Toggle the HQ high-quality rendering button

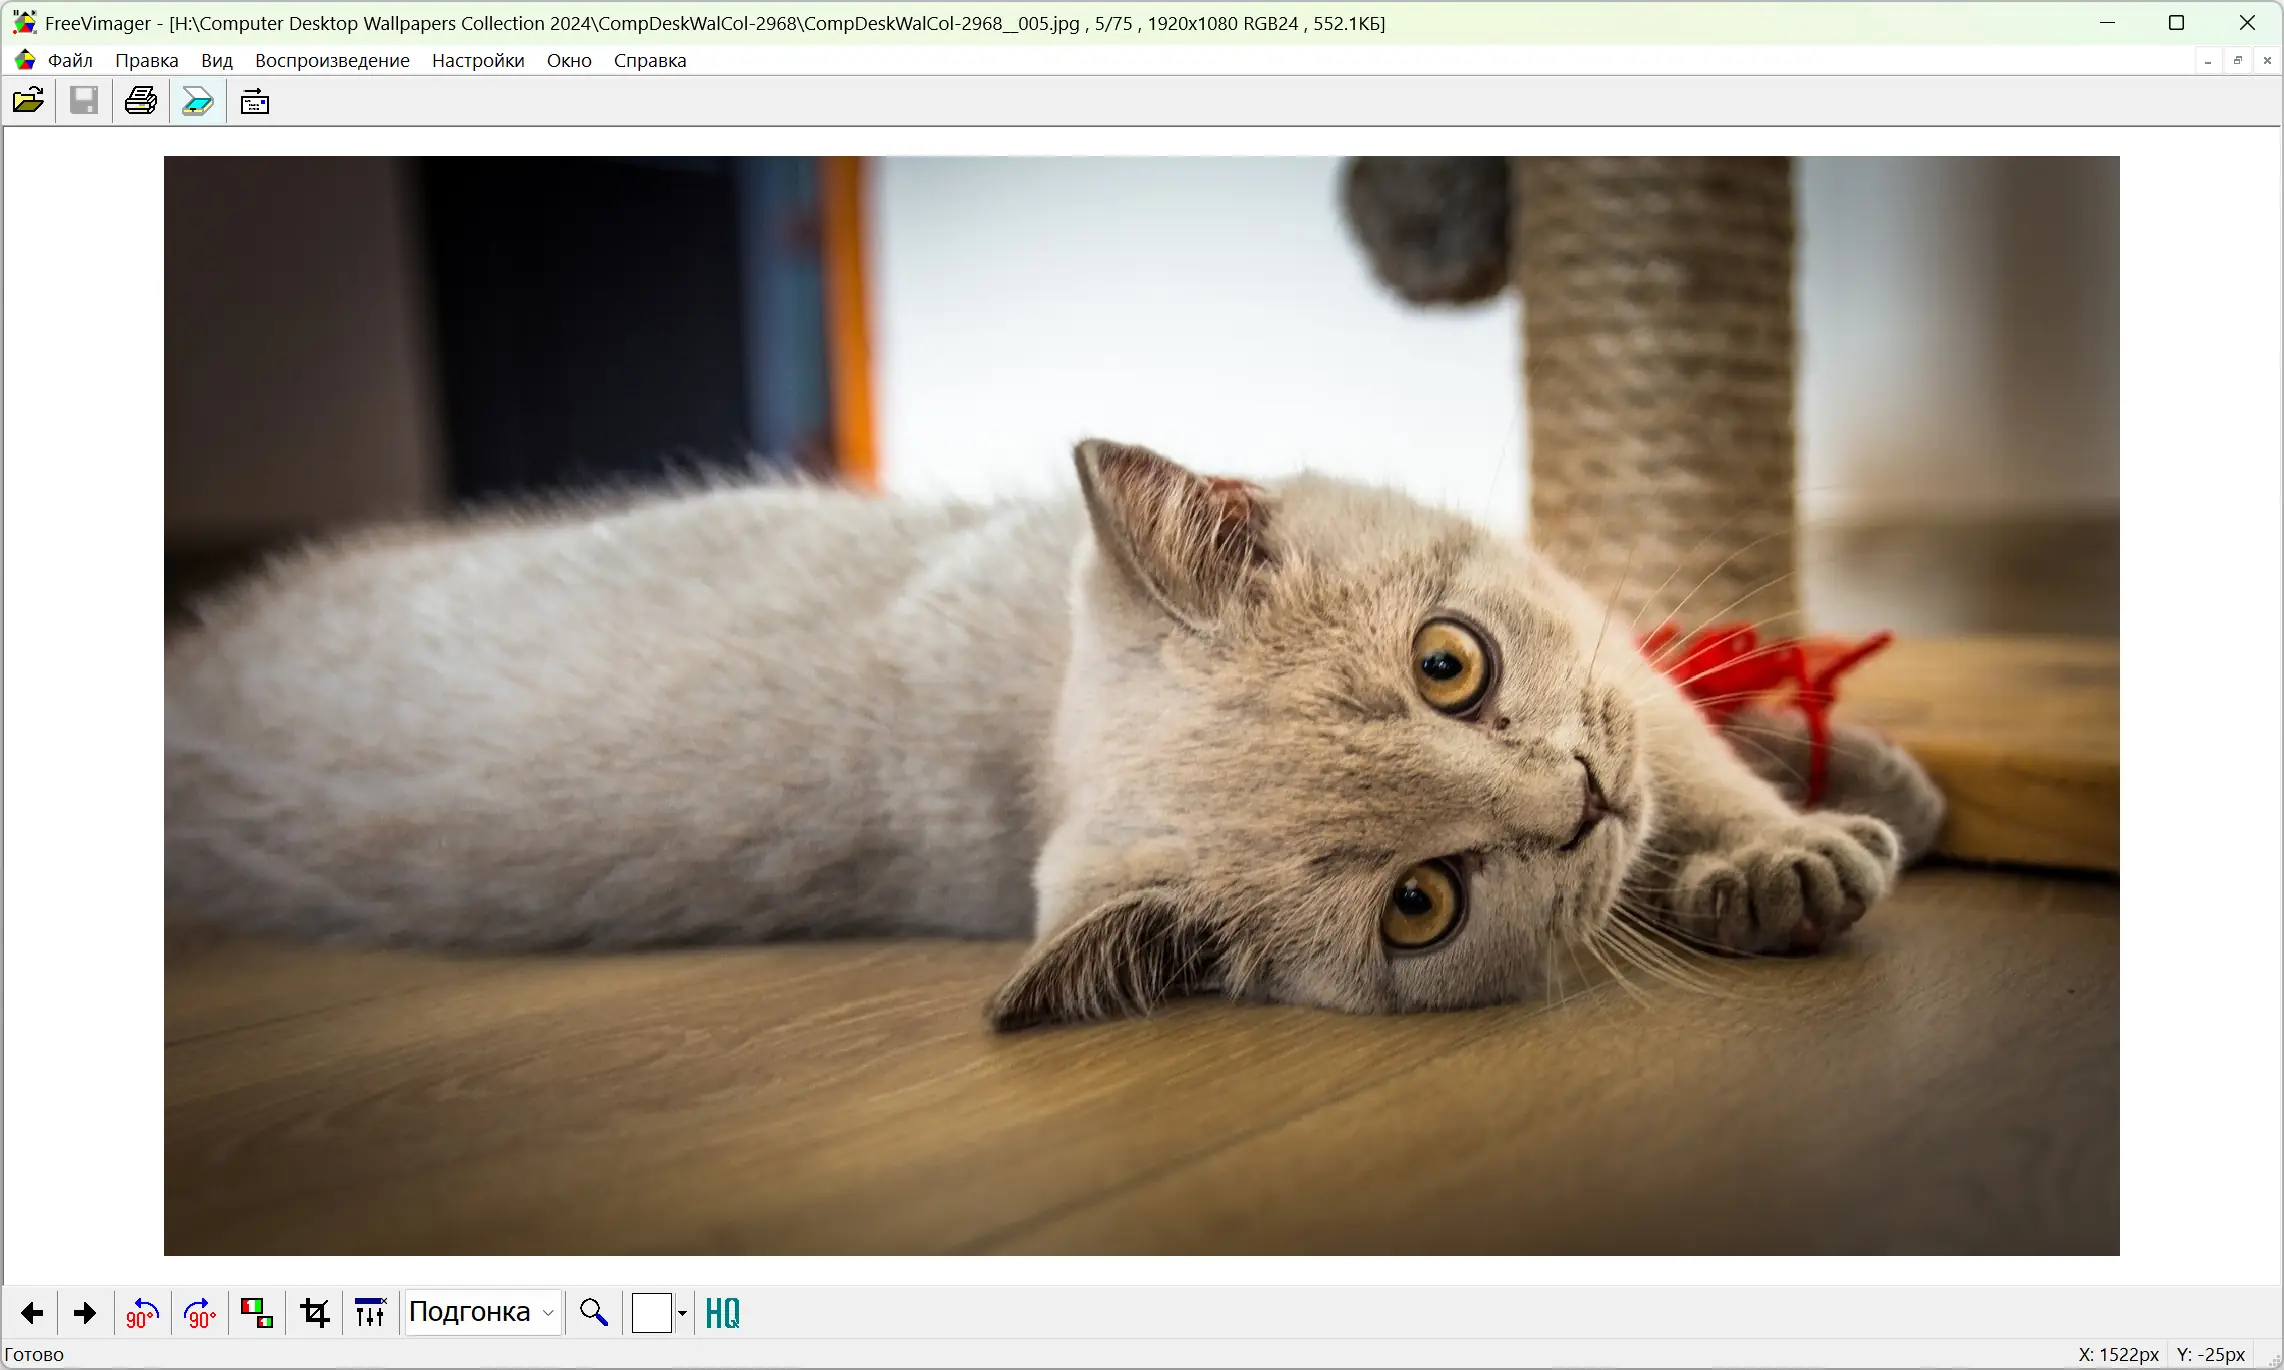coord(722,1313)
